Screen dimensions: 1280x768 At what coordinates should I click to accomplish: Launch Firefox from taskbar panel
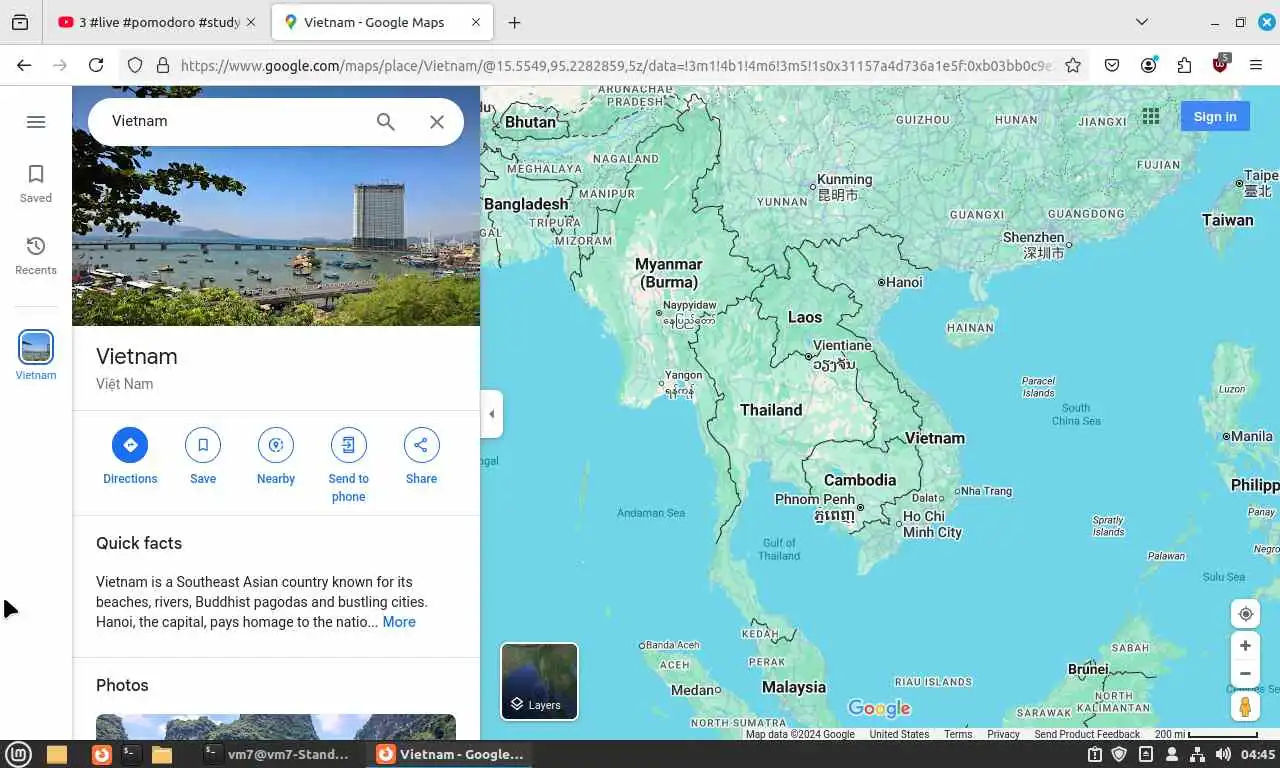pyautogui.click(x=101, y=754)
